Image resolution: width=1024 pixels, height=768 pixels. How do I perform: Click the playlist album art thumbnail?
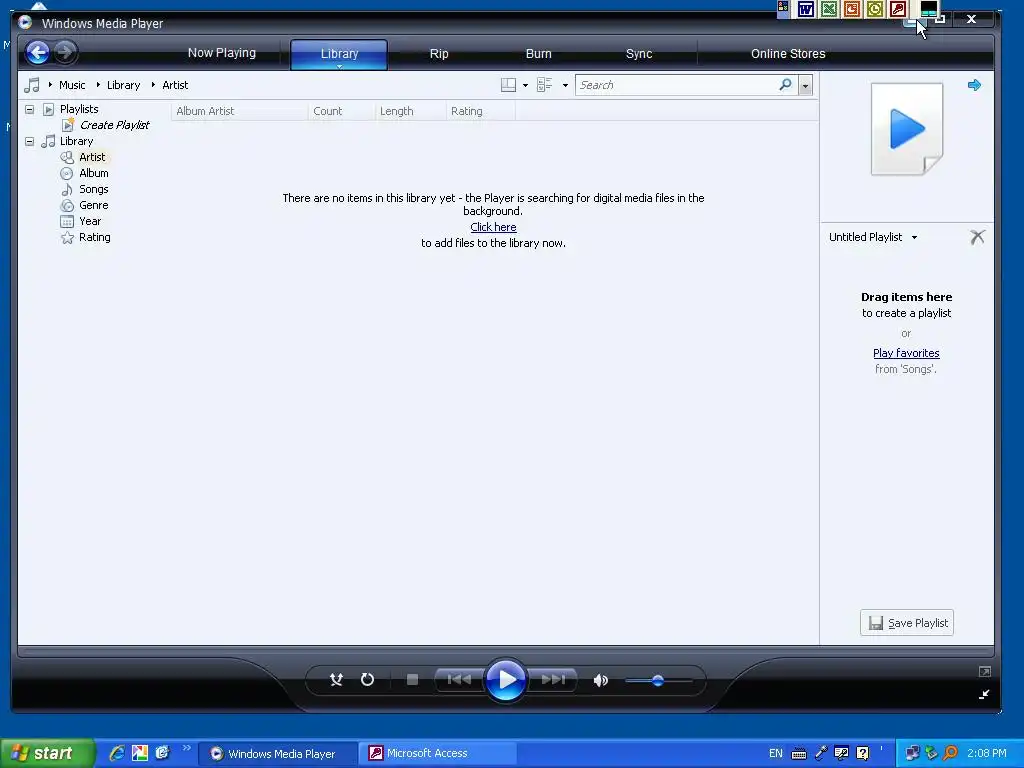click(906, 129)
